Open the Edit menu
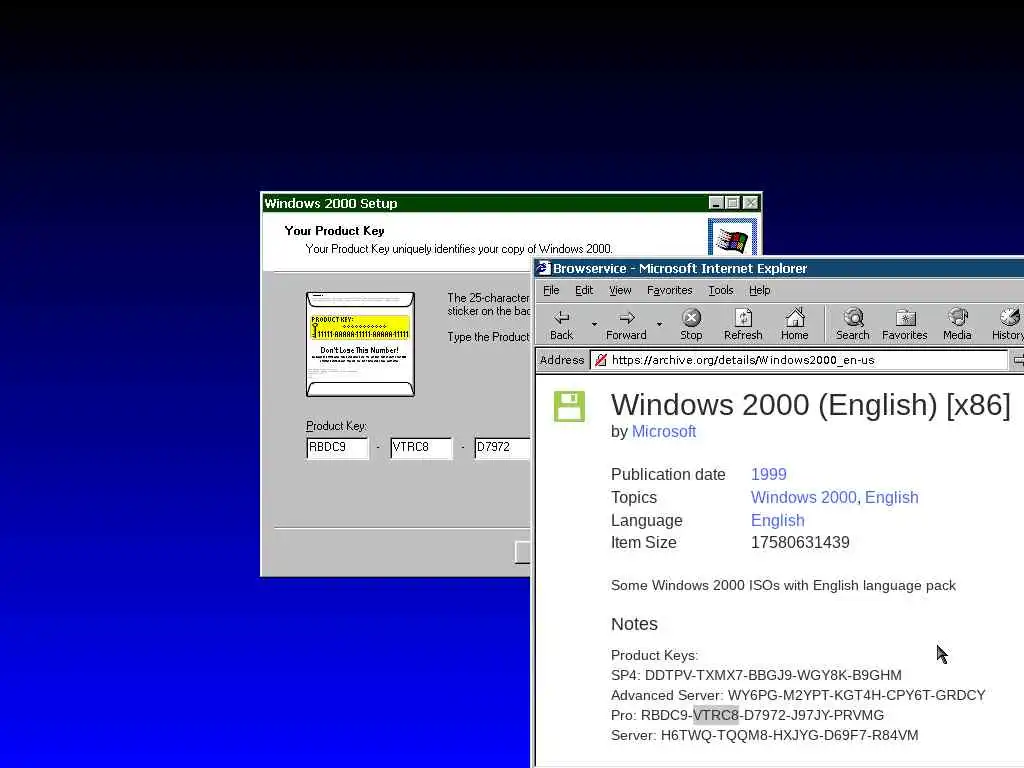Viewport: 1024px width, 768px height. 584,290
